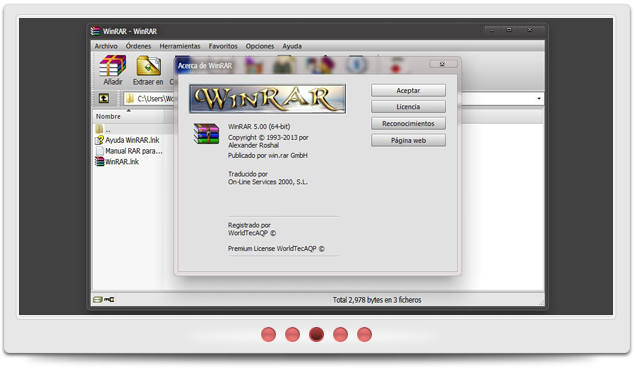Click the WinRAR title bar app icon
Image resolution: width=635 pixels, height=373 pixels.
coord(95,31)
